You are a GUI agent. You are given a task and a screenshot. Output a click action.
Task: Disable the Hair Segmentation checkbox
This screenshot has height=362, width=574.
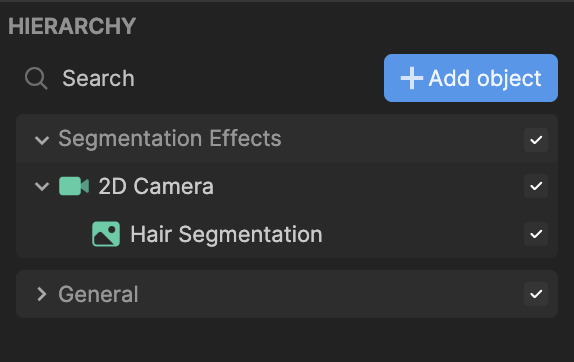[536, 234]
